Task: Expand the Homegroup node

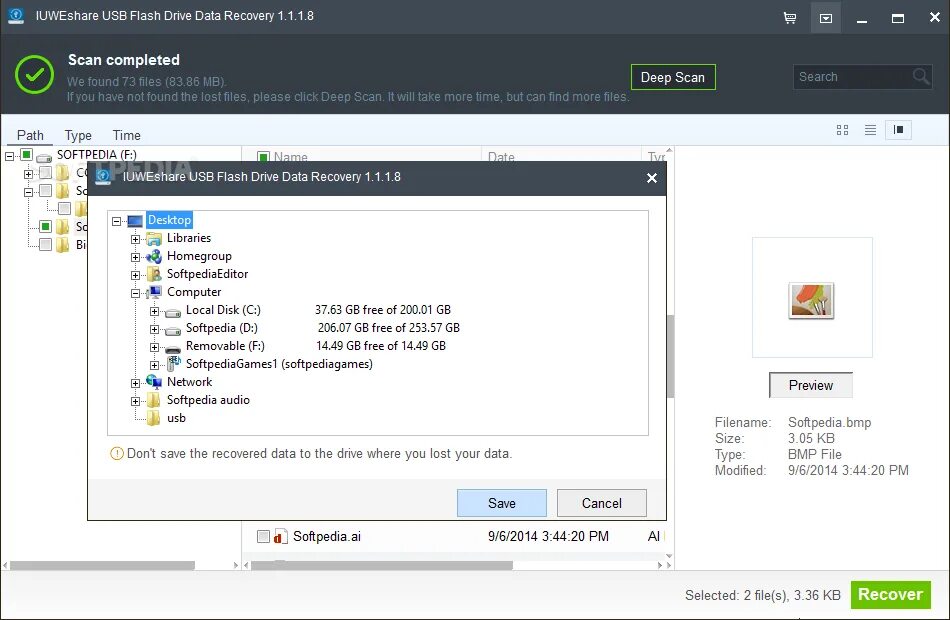Action: coord(135,257)
